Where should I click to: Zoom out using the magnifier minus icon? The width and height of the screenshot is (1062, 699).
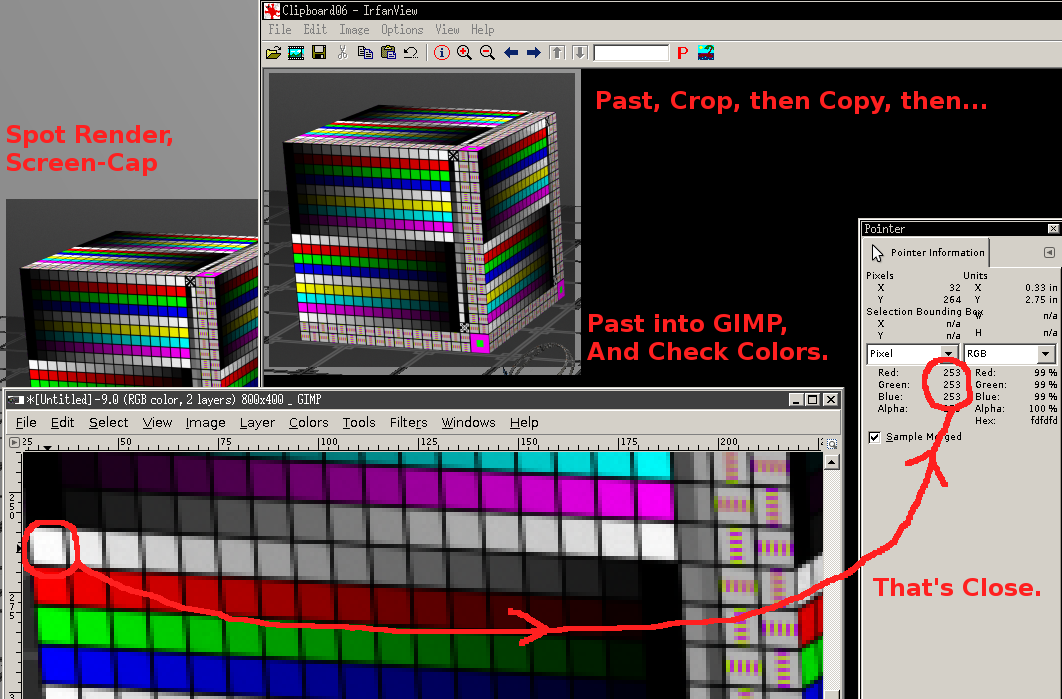tap(485, 53)
